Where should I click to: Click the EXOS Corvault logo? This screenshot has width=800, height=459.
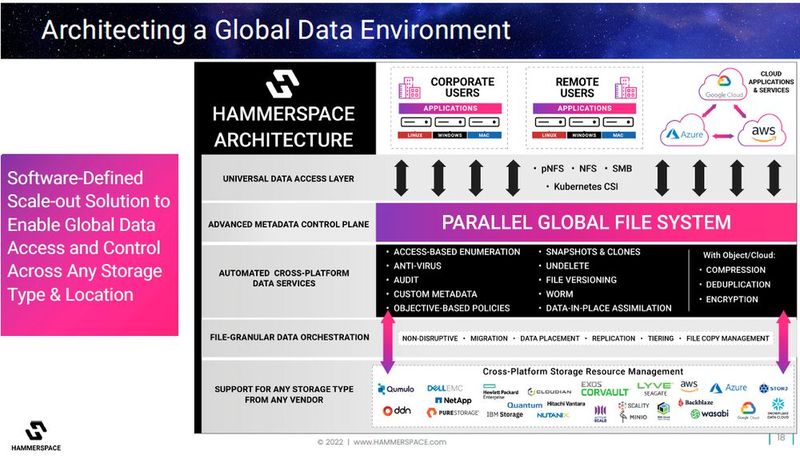coord(605,389)
